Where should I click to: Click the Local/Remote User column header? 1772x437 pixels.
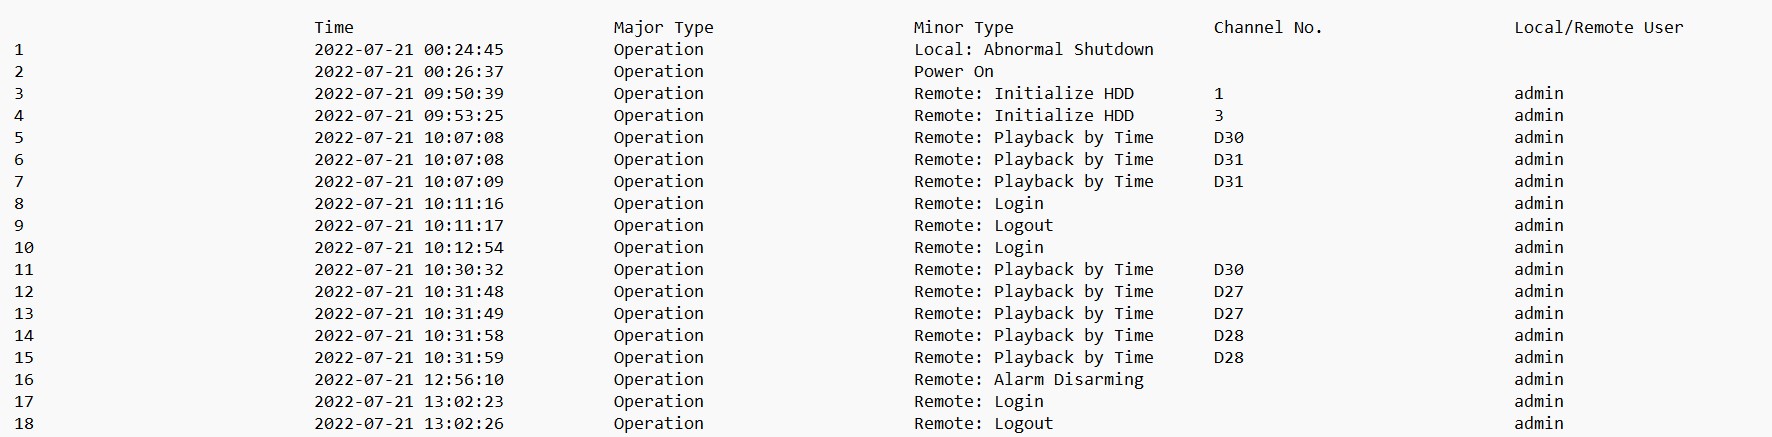(x=1598, y=28)
